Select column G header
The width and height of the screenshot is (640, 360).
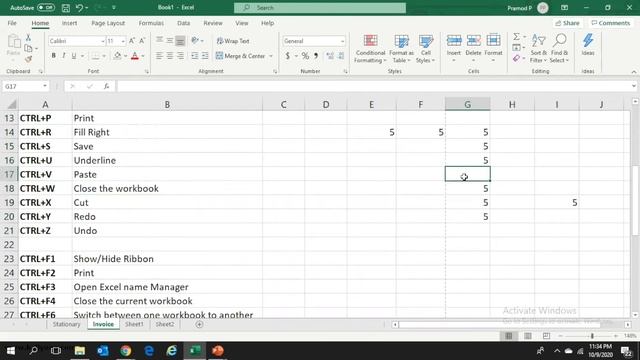click(x=467, y=104)
